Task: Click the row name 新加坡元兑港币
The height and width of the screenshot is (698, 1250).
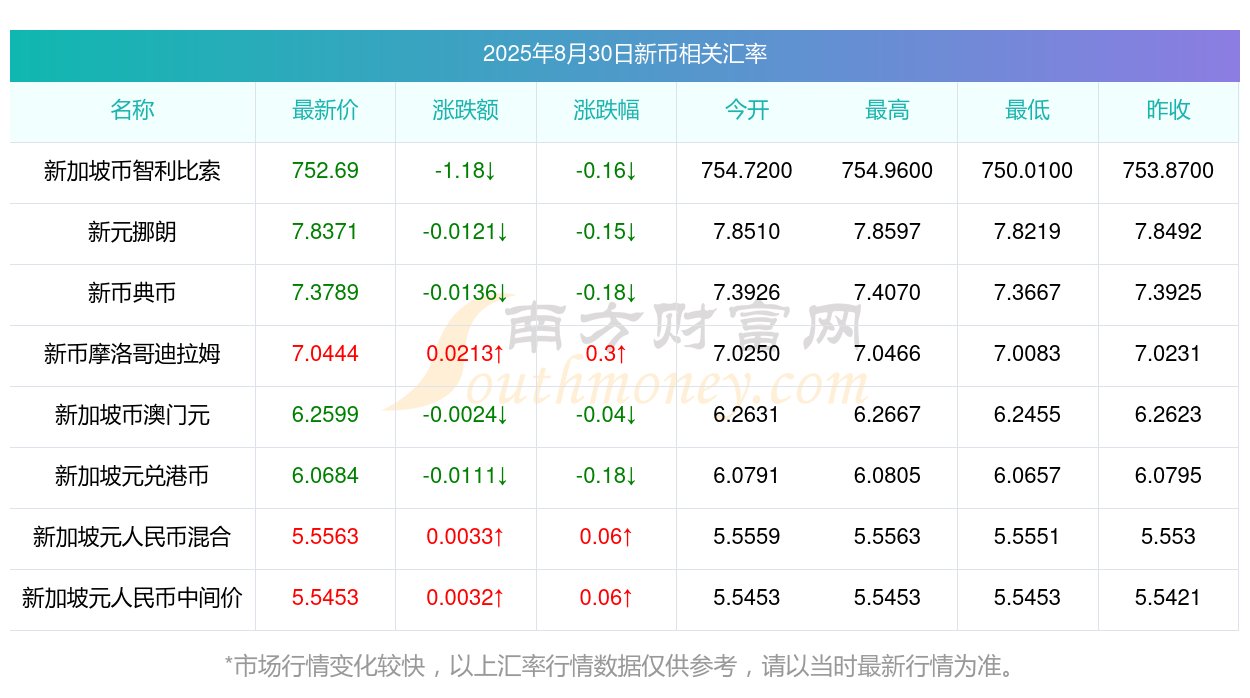Action: [132, 476]
